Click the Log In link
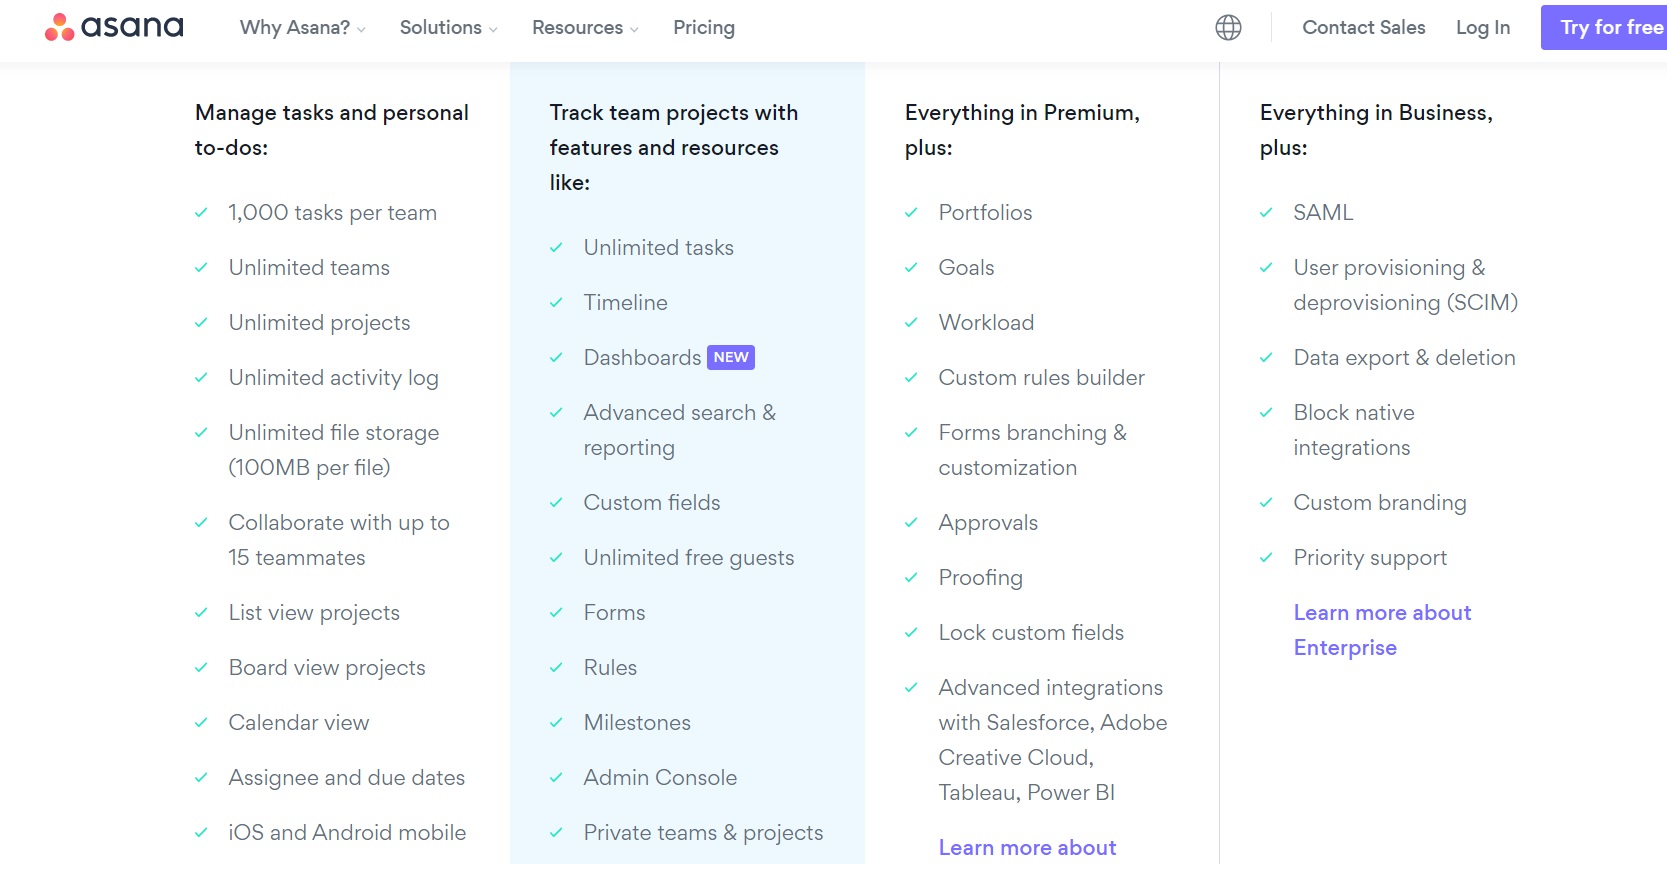The width and height of the screenshot is (1667, 869). [x=1483, y=28]
